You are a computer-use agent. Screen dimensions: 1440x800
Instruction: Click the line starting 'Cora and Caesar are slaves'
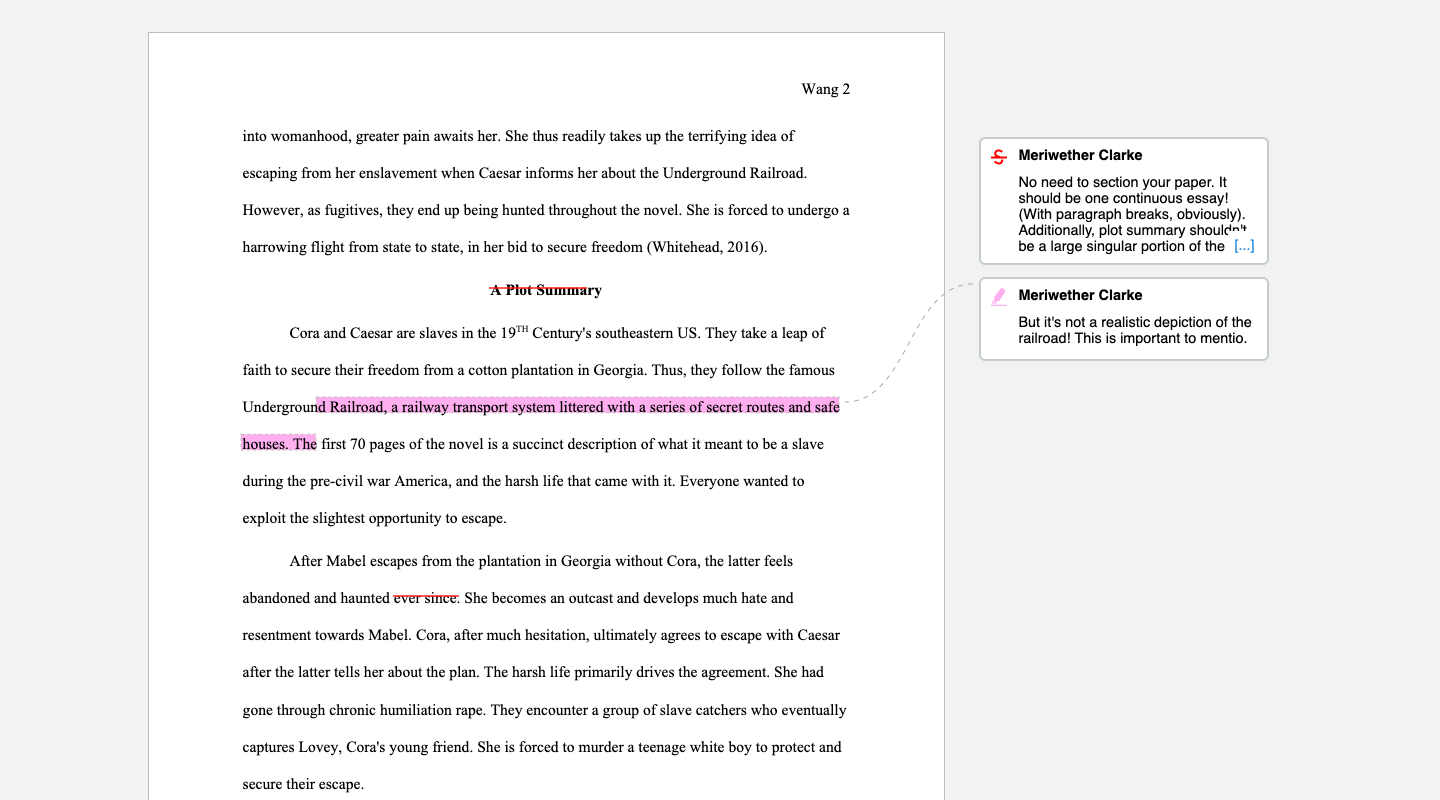(x=557, y=333)
